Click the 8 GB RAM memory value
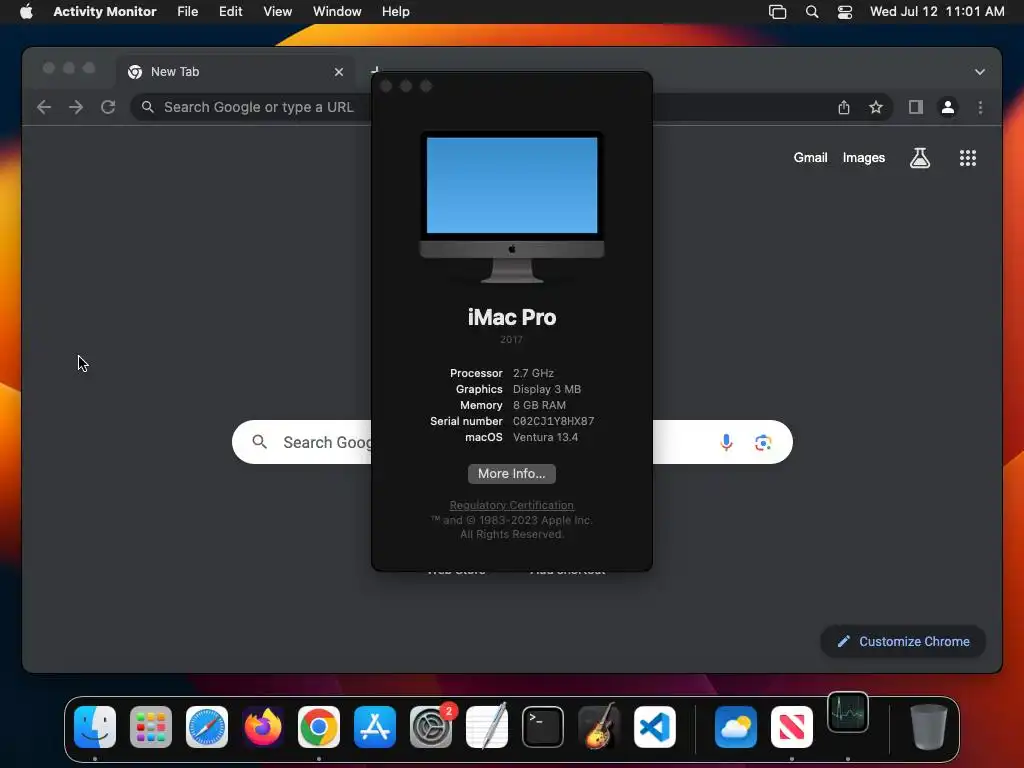 coord(539,405)
